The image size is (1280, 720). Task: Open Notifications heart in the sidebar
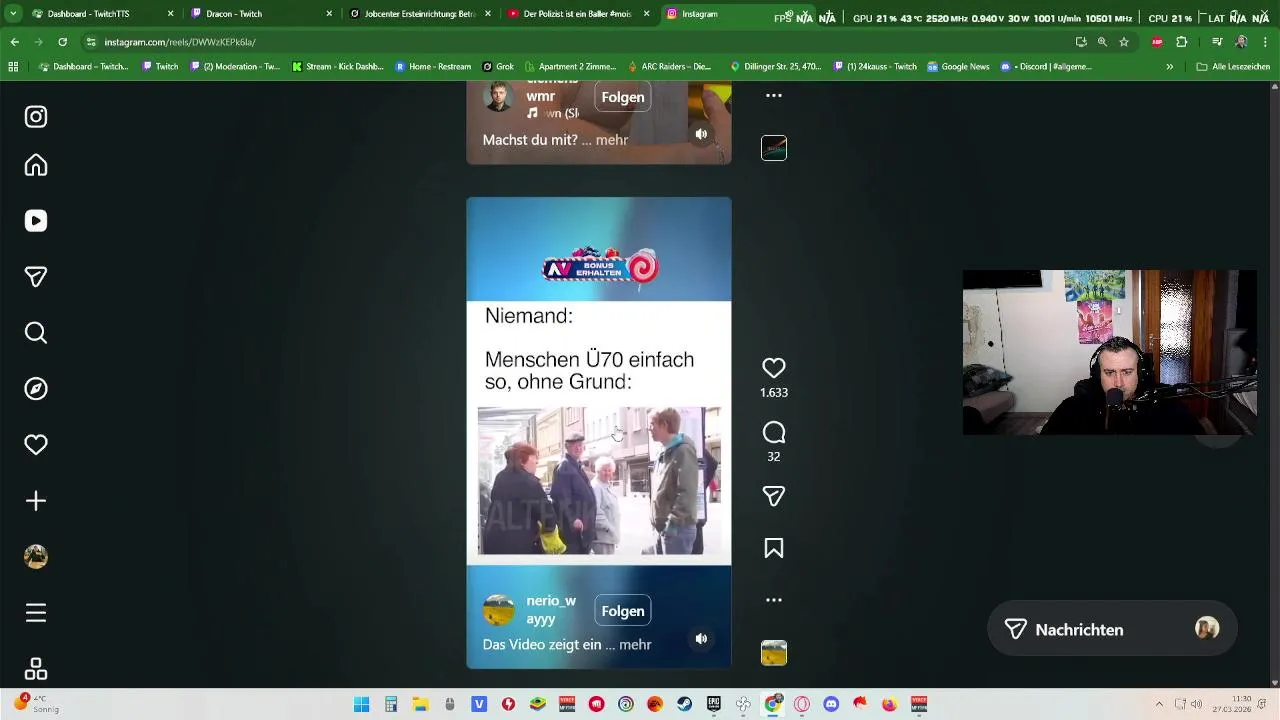(x=36, y=445)
